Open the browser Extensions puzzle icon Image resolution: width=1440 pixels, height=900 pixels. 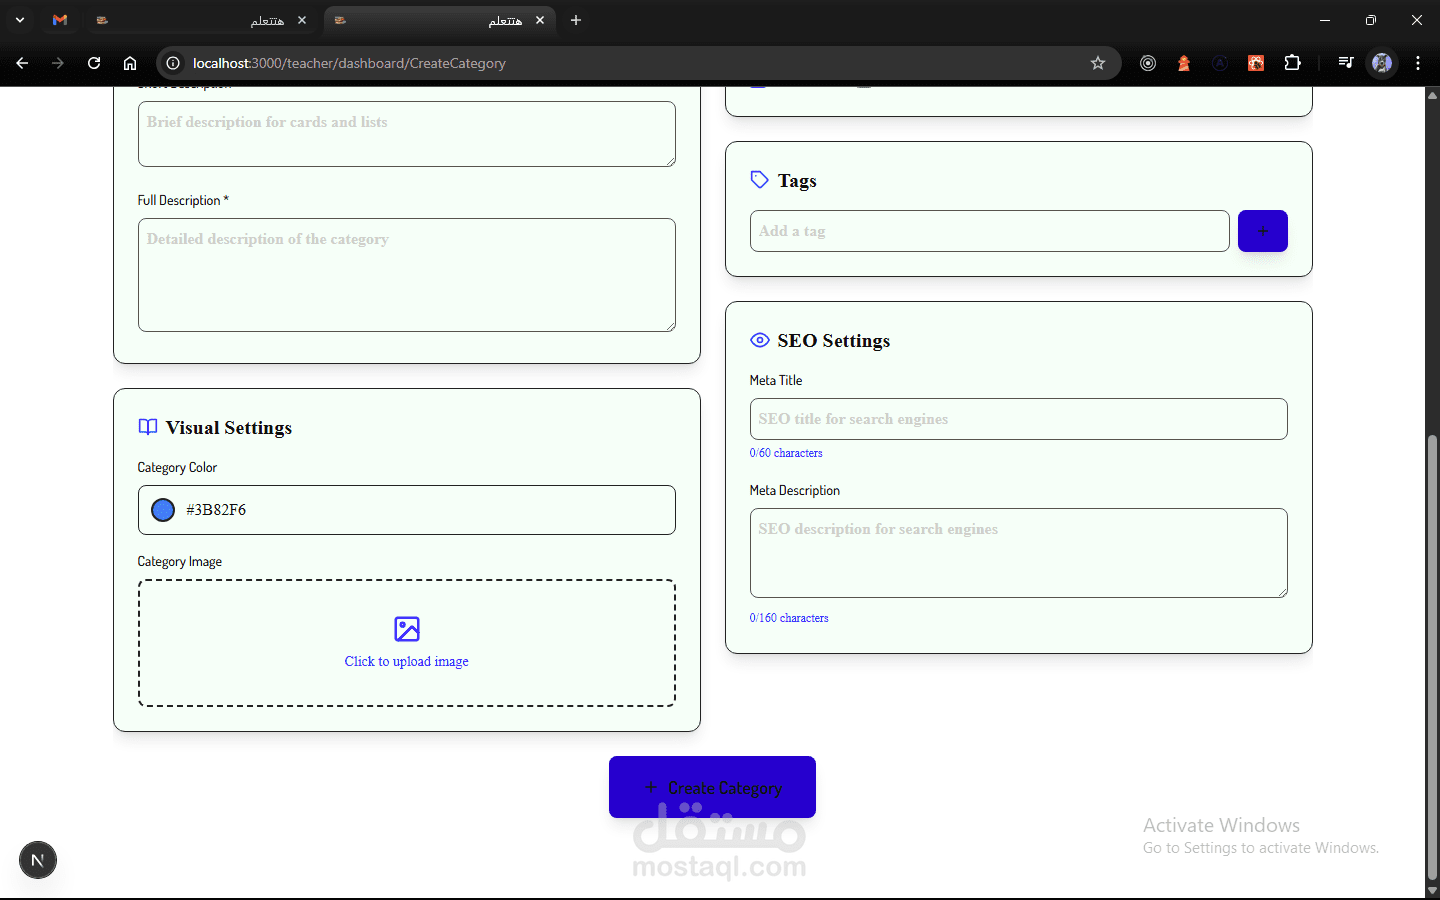1292,63
